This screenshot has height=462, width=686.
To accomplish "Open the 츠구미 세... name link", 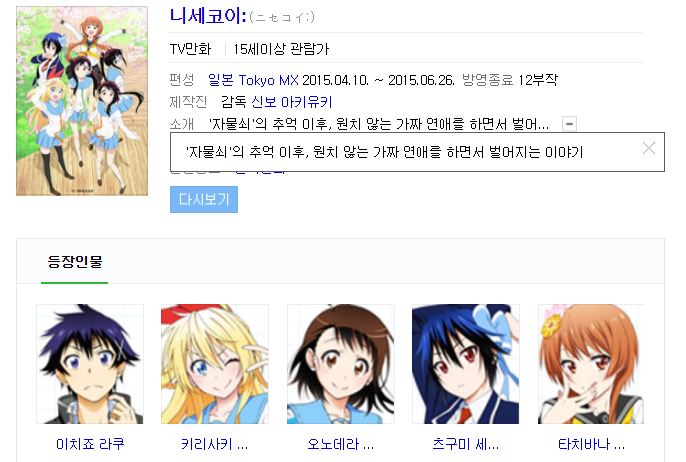I will pyautogui.click(x=466, y=444).
